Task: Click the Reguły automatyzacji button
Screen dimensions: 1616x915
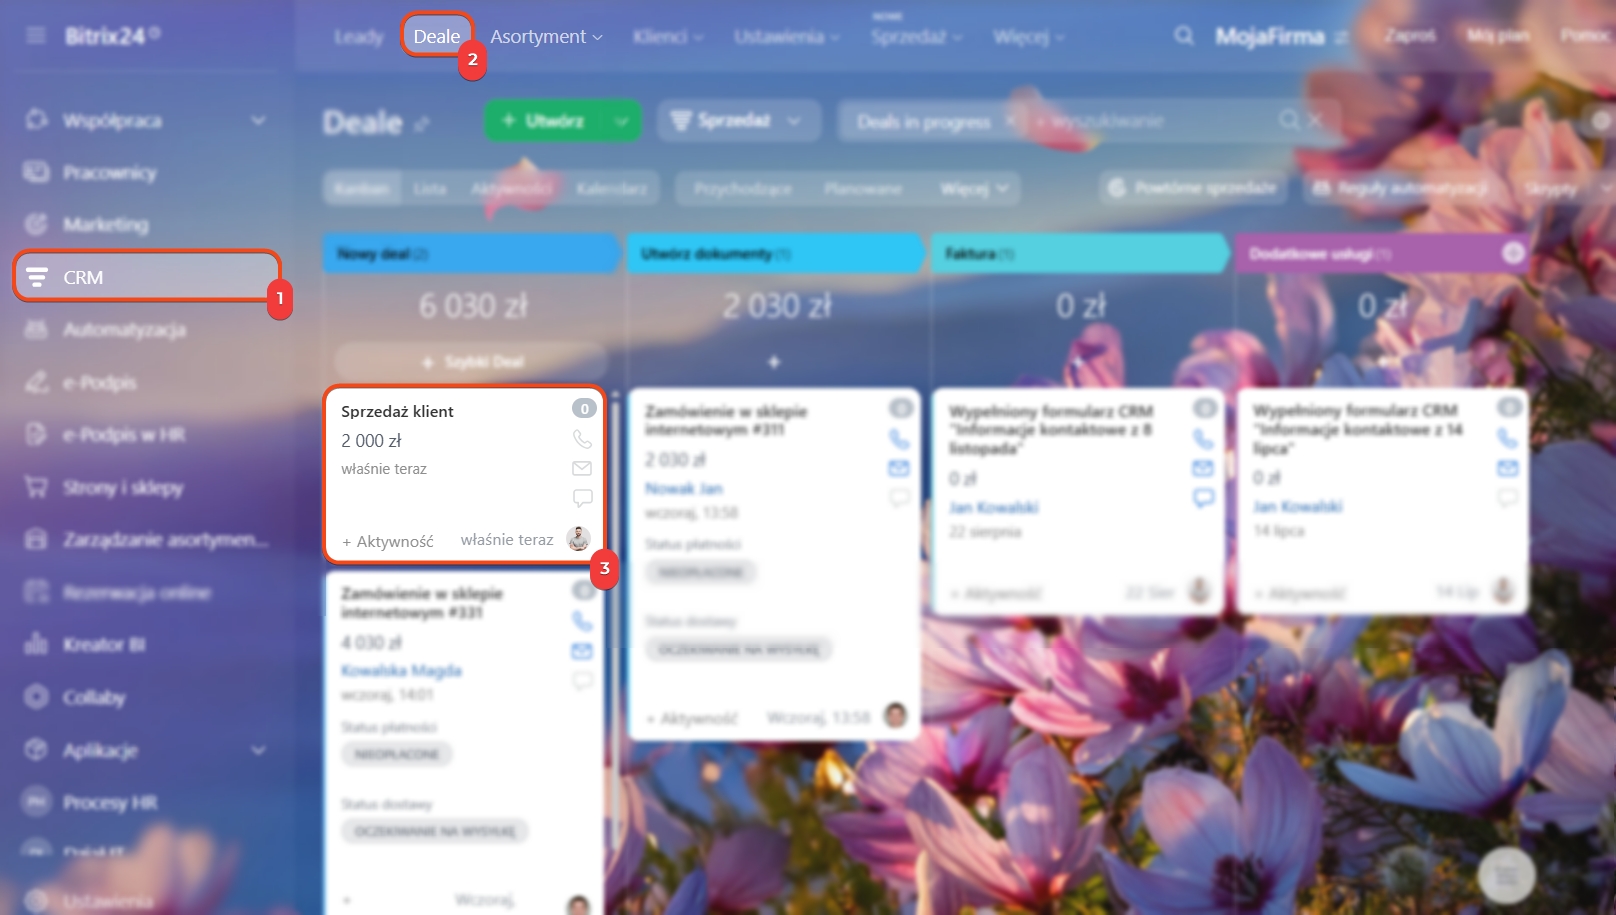Action: coord(1402,188)
